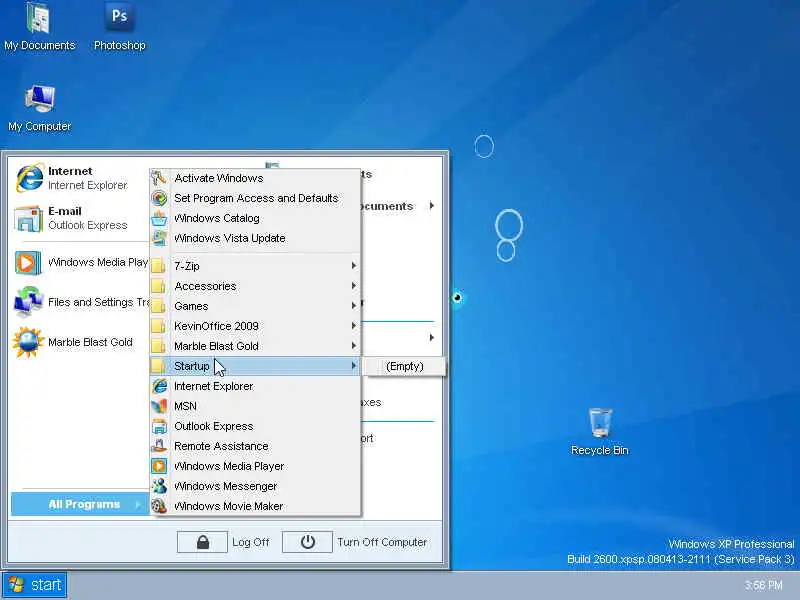
Task: Click the 7-Zip folder icon
Action: click(159, 266)
